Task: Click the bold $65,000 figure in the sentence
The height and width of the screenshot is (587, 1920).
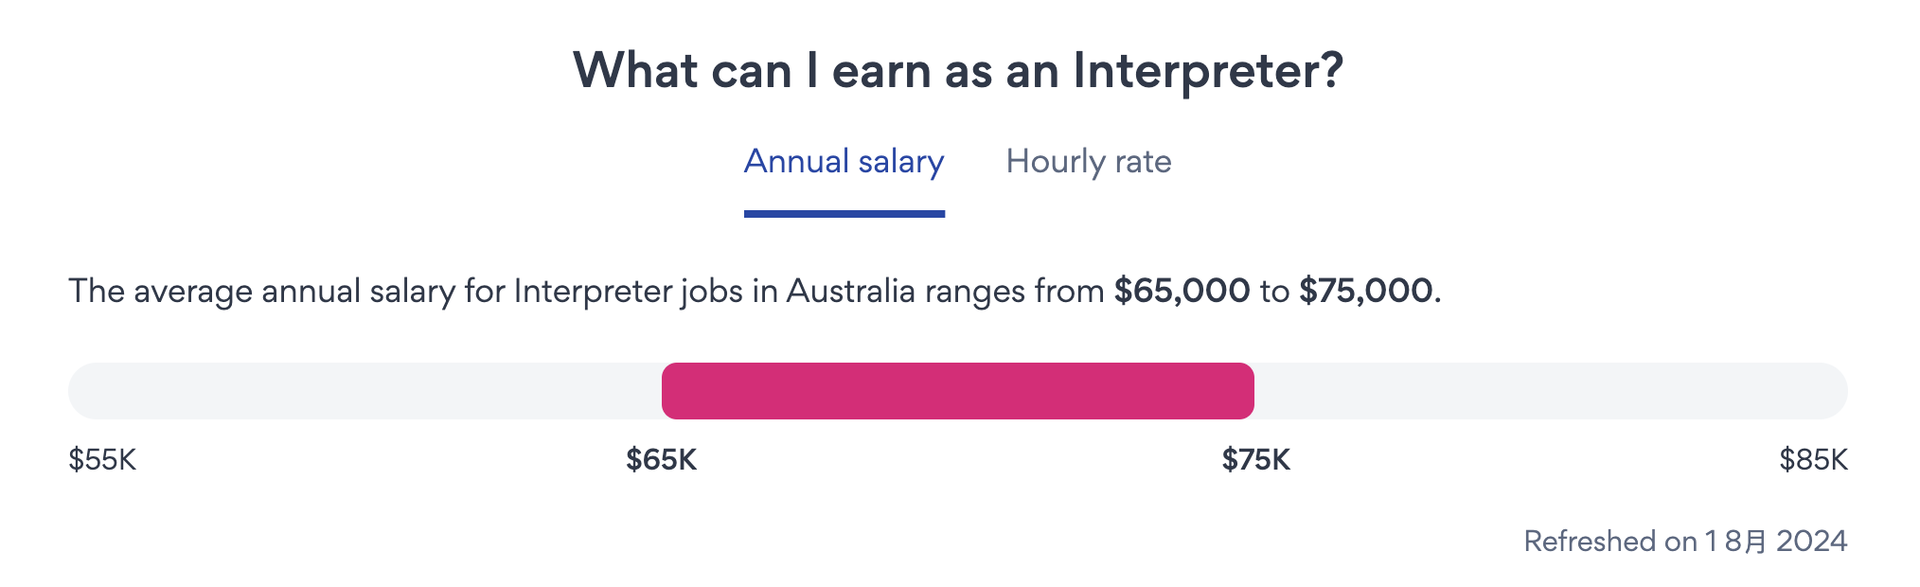Action: click(1182, 291)
